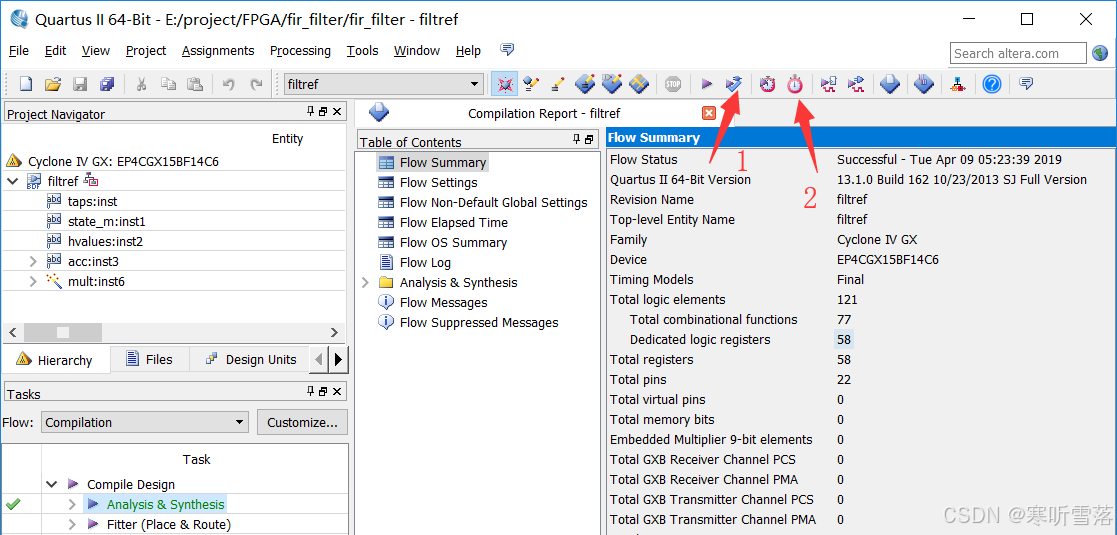Select taps:inst in hierarchy
The height and width of the screenshot is (535, 1117).
[92, 202]
